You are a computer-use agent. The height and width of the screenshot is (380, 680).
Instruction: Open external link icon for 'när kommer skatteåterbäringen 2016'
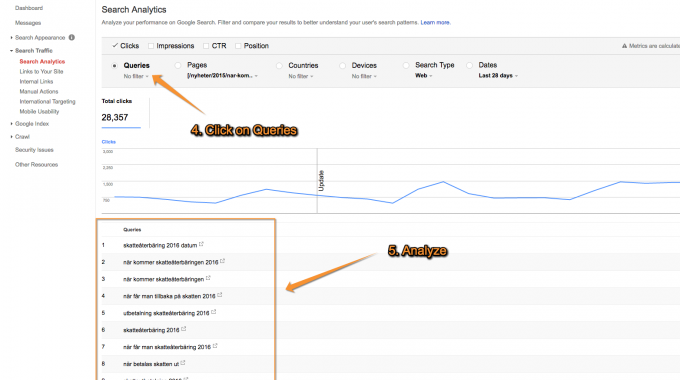[x=222, y=261]
